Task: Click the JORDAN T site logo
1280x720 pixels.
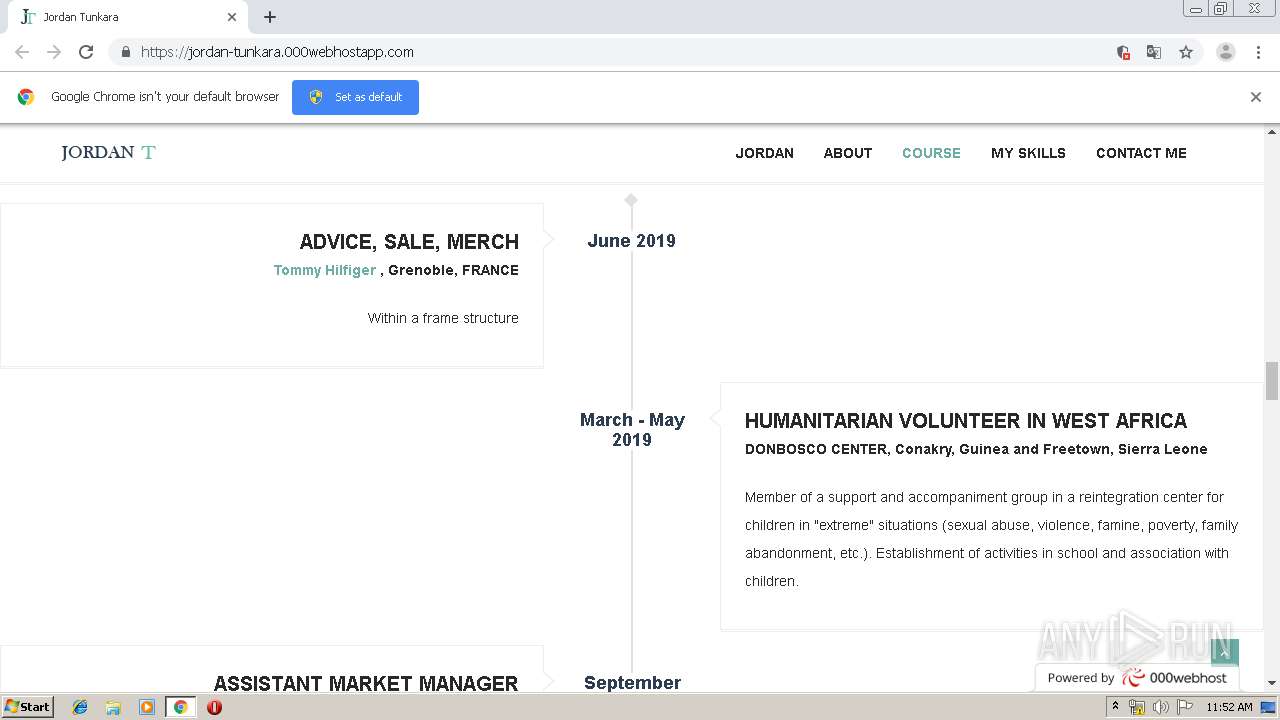Action: click(x=108, y=152)
